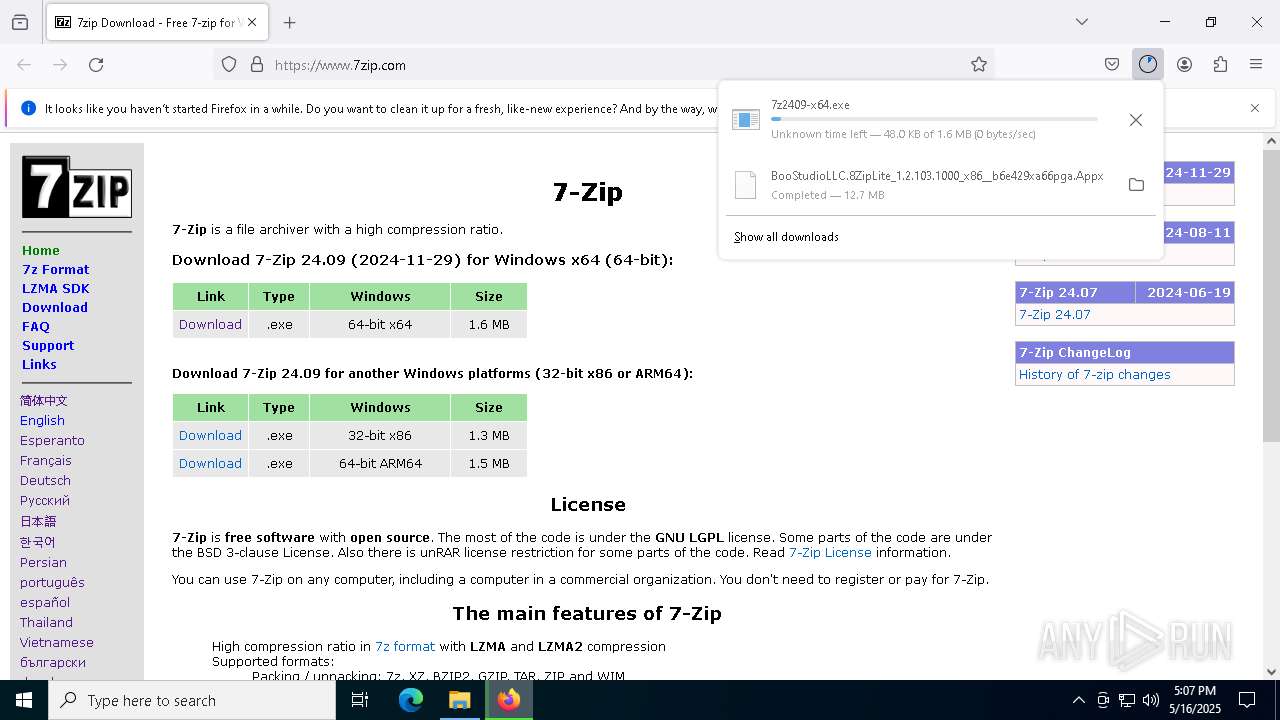1280x720 pixels.
Task: Switch to the 7zip Download tab
Action: click(156, 22)
